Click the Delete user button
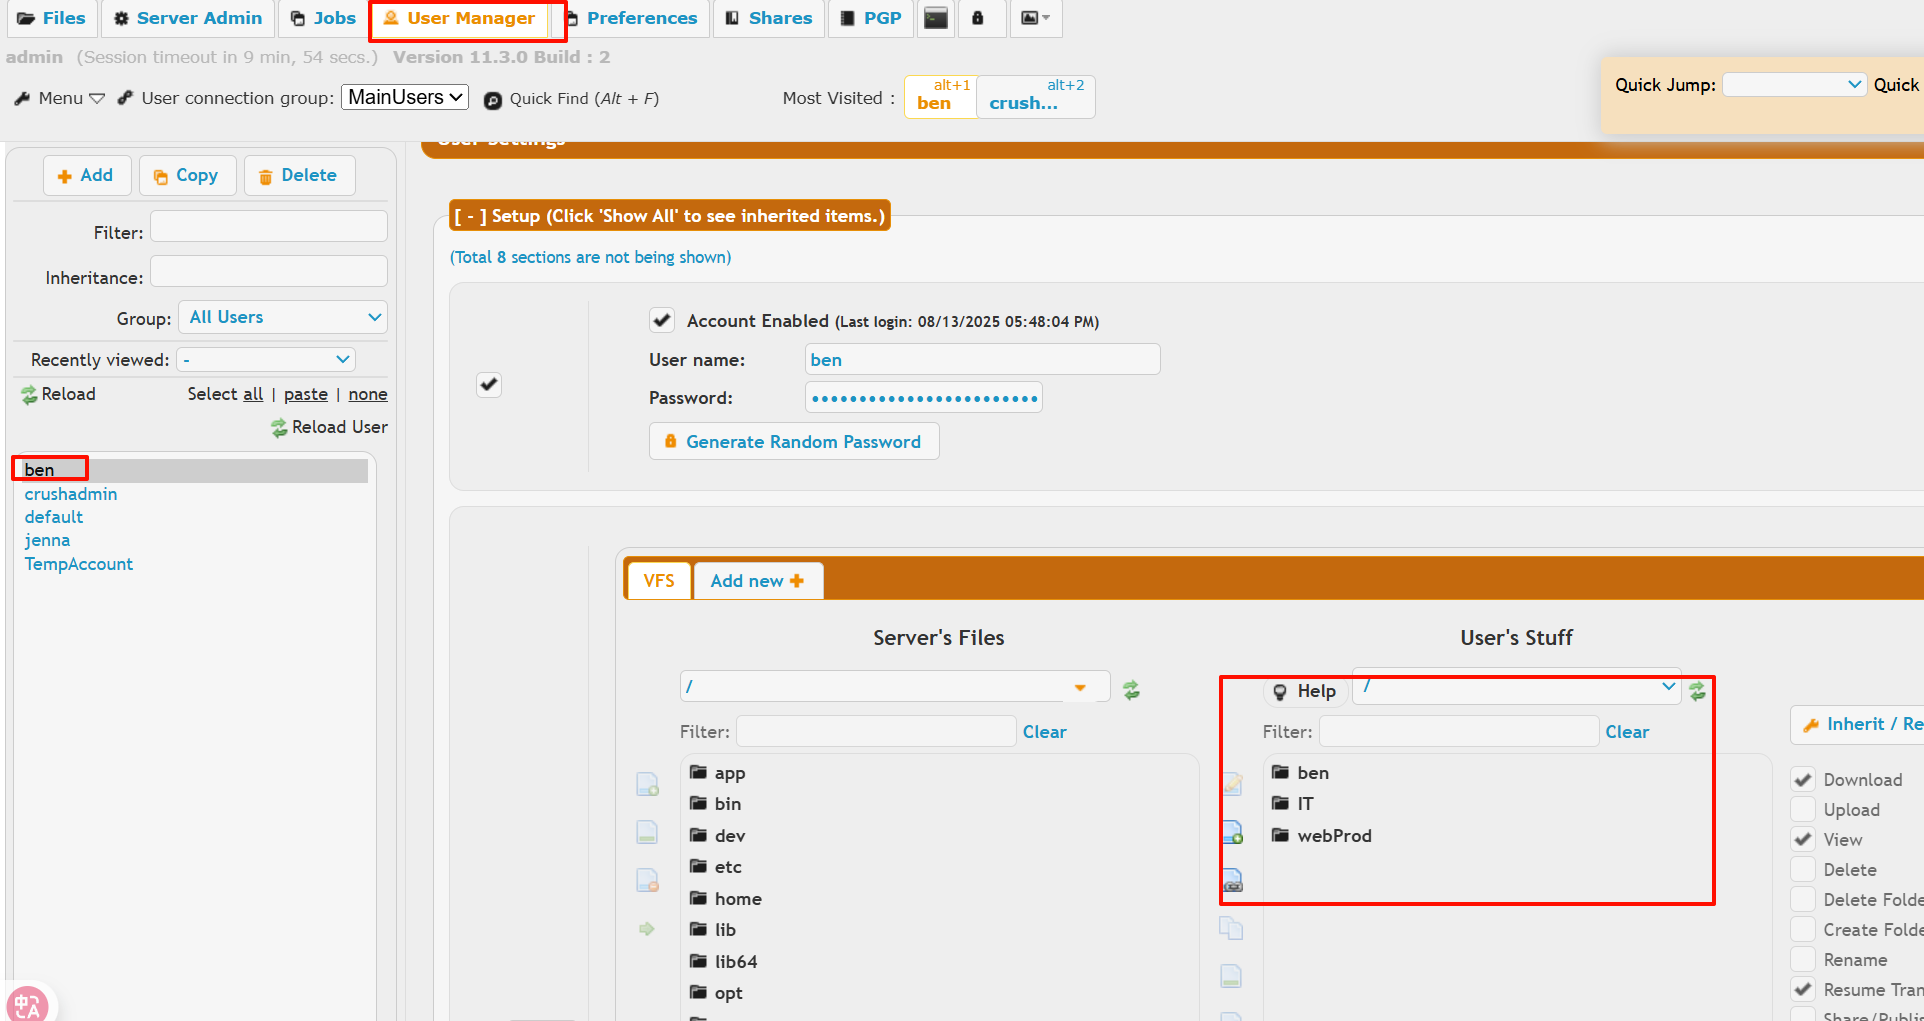This screenshot has height=1021, width=1924. (299, 176)
